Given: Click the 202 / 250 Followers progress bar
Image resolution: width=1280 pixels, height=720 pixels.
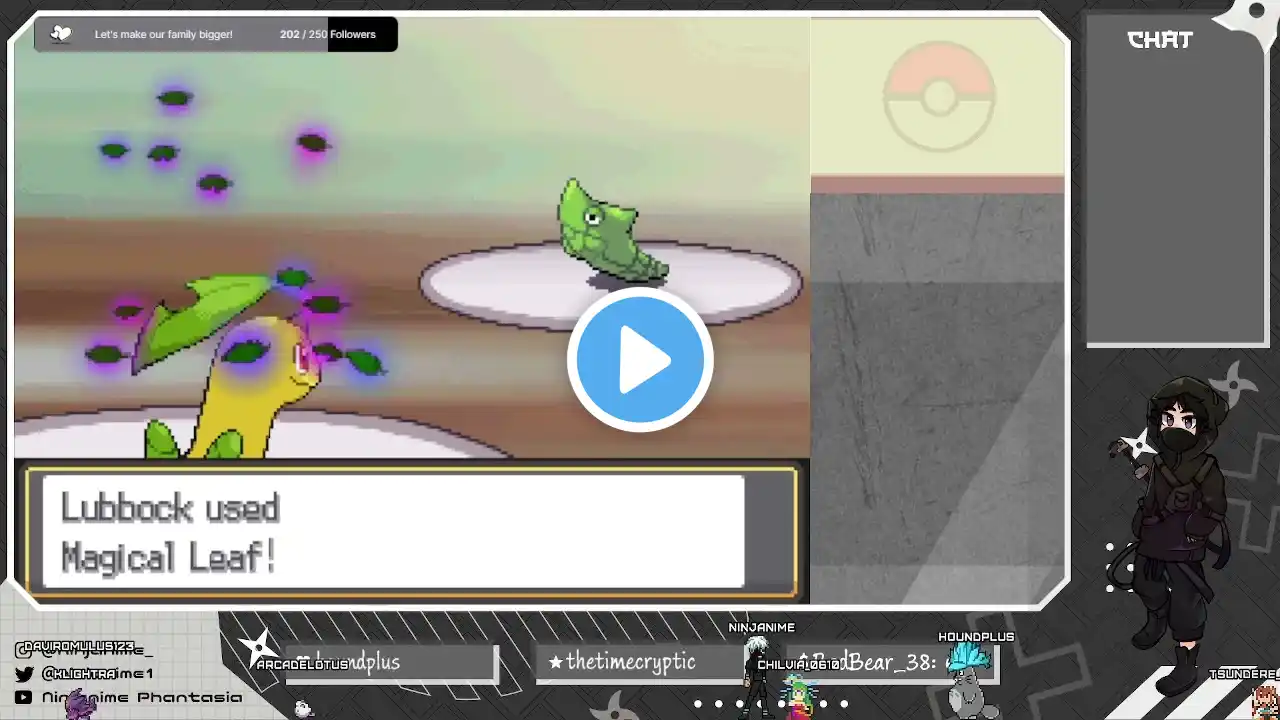Looking at the screenshot, I should [x=327, y=34].
